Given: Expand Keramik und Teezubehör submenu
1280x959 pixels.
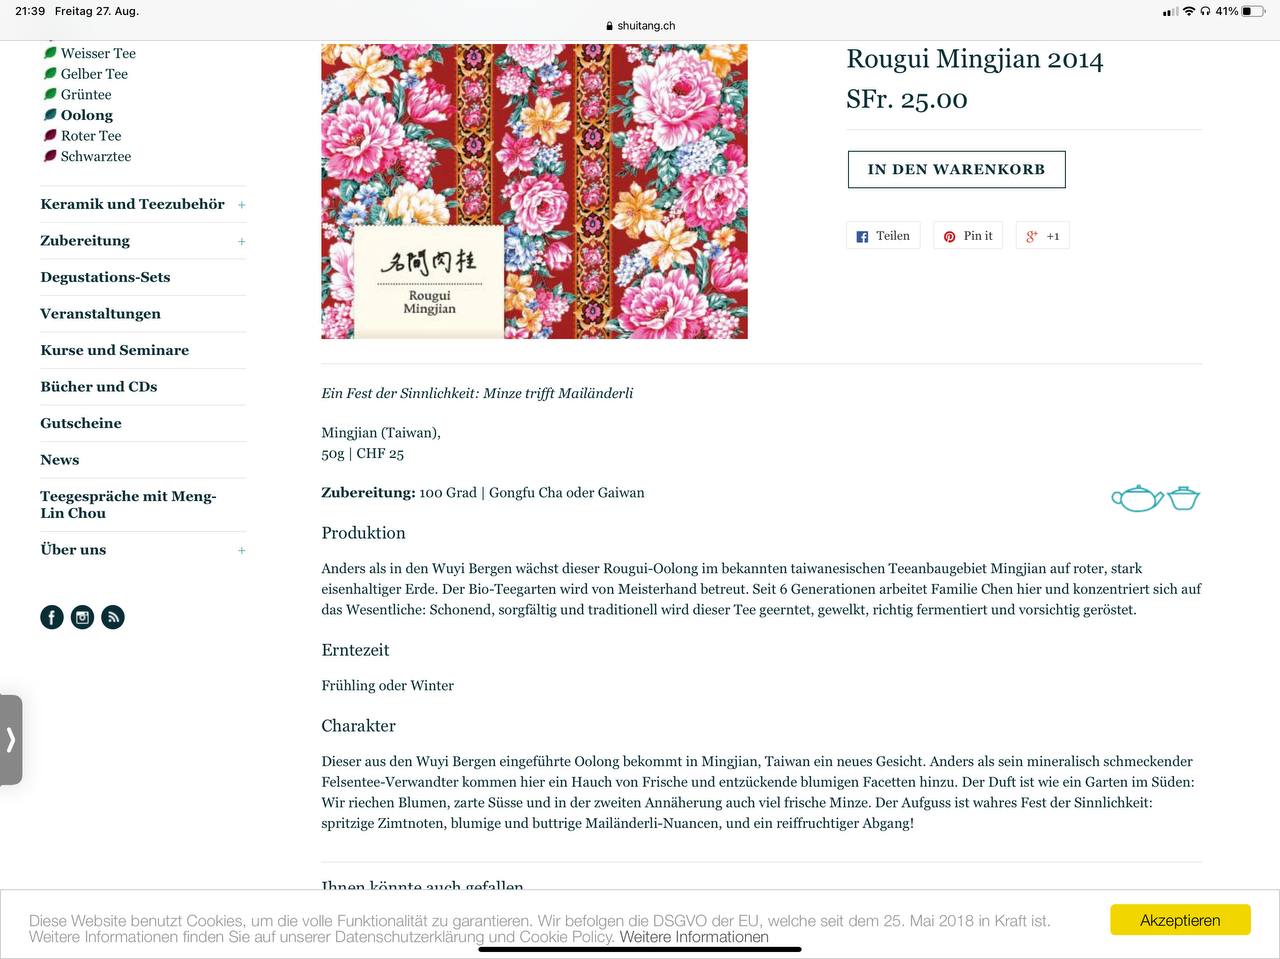Looking at the screenshot, I should pos(241,205).
